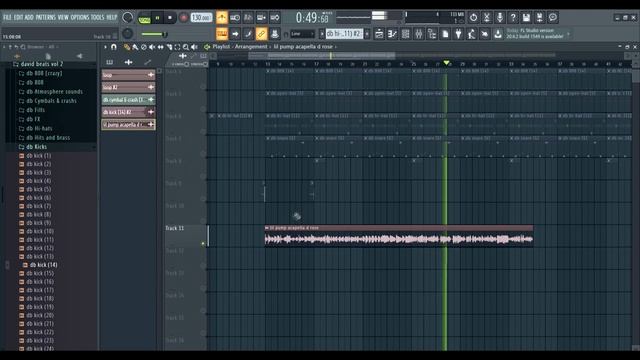Open the EDIT menu
Screen dimensions: 640x360
(x=18, y=17)
